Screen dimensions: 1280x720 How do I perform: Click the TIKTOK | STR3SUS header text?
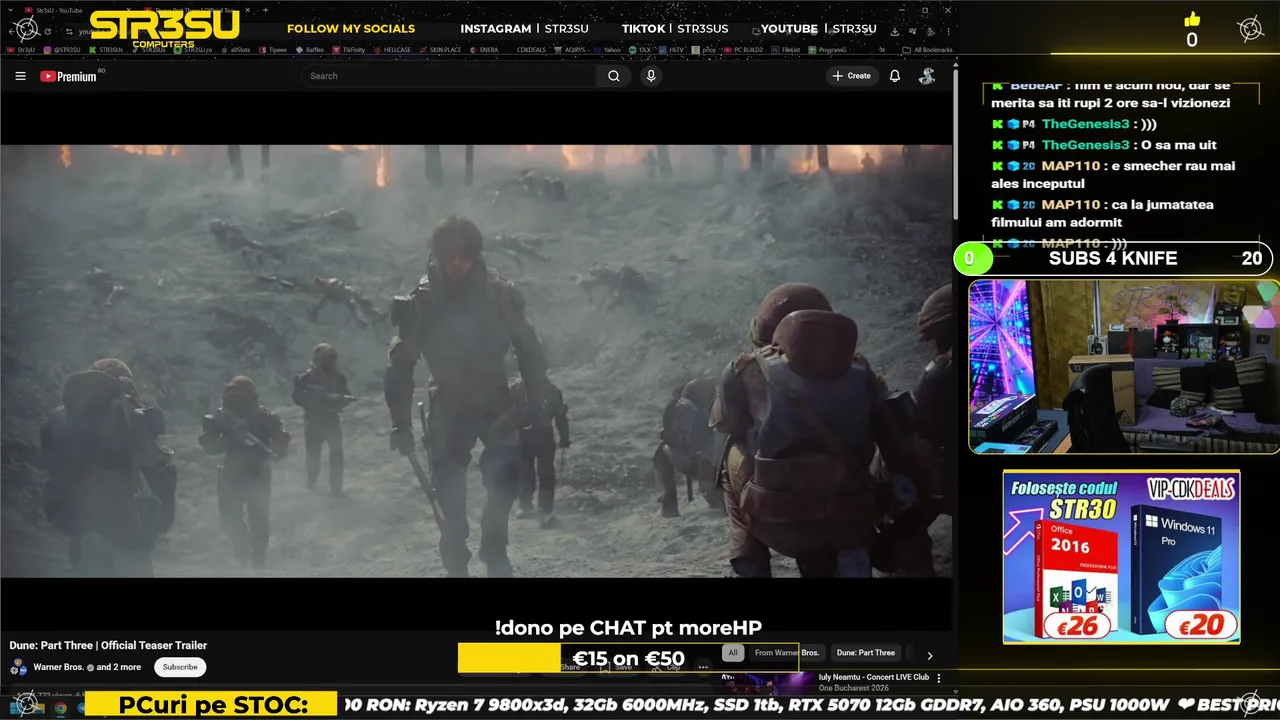675,29
